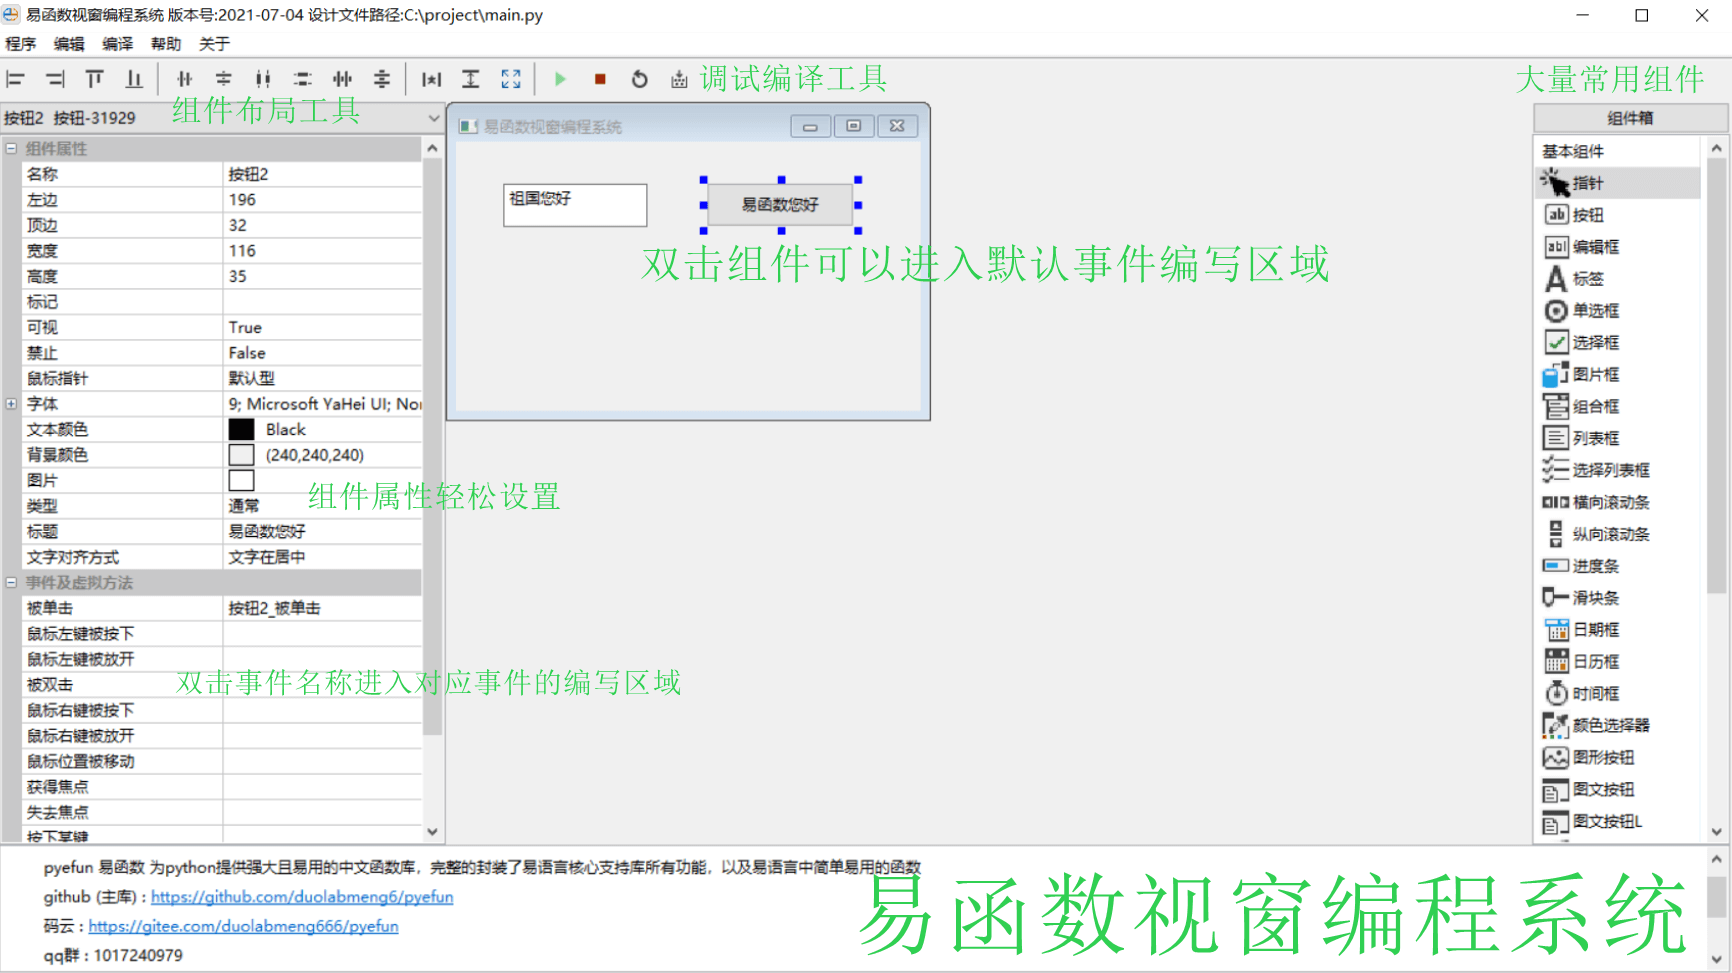Collapse the 组件属性 properties group

click(11, 148)
